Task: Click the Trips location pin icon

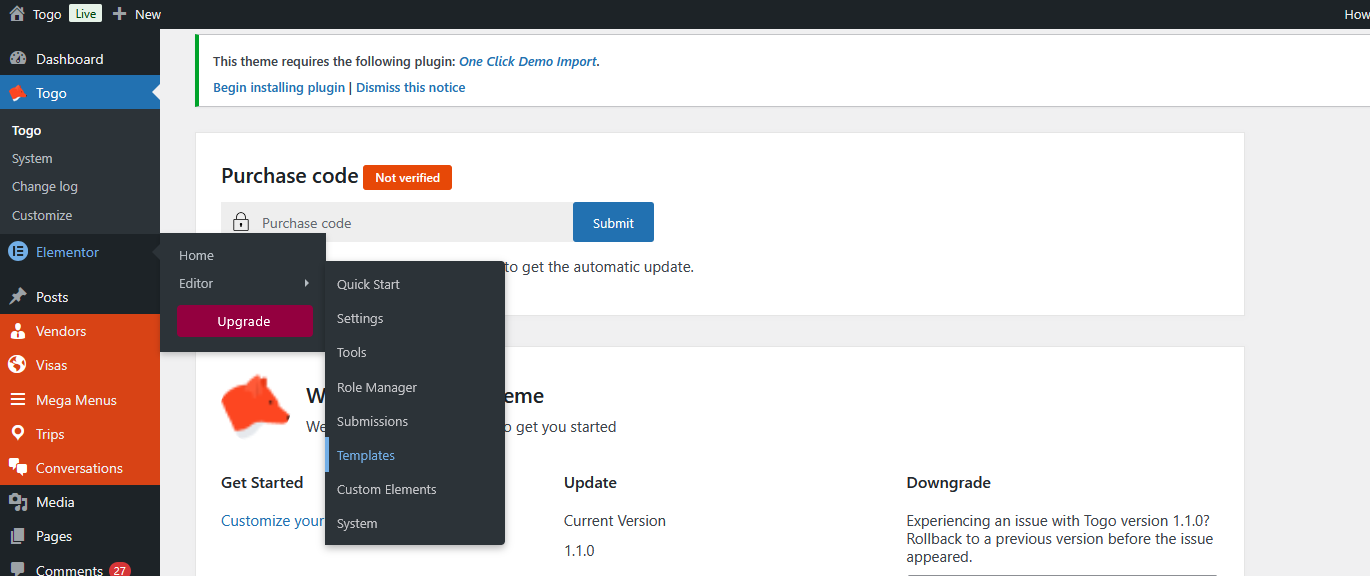Action: click(x=17, y=434)
